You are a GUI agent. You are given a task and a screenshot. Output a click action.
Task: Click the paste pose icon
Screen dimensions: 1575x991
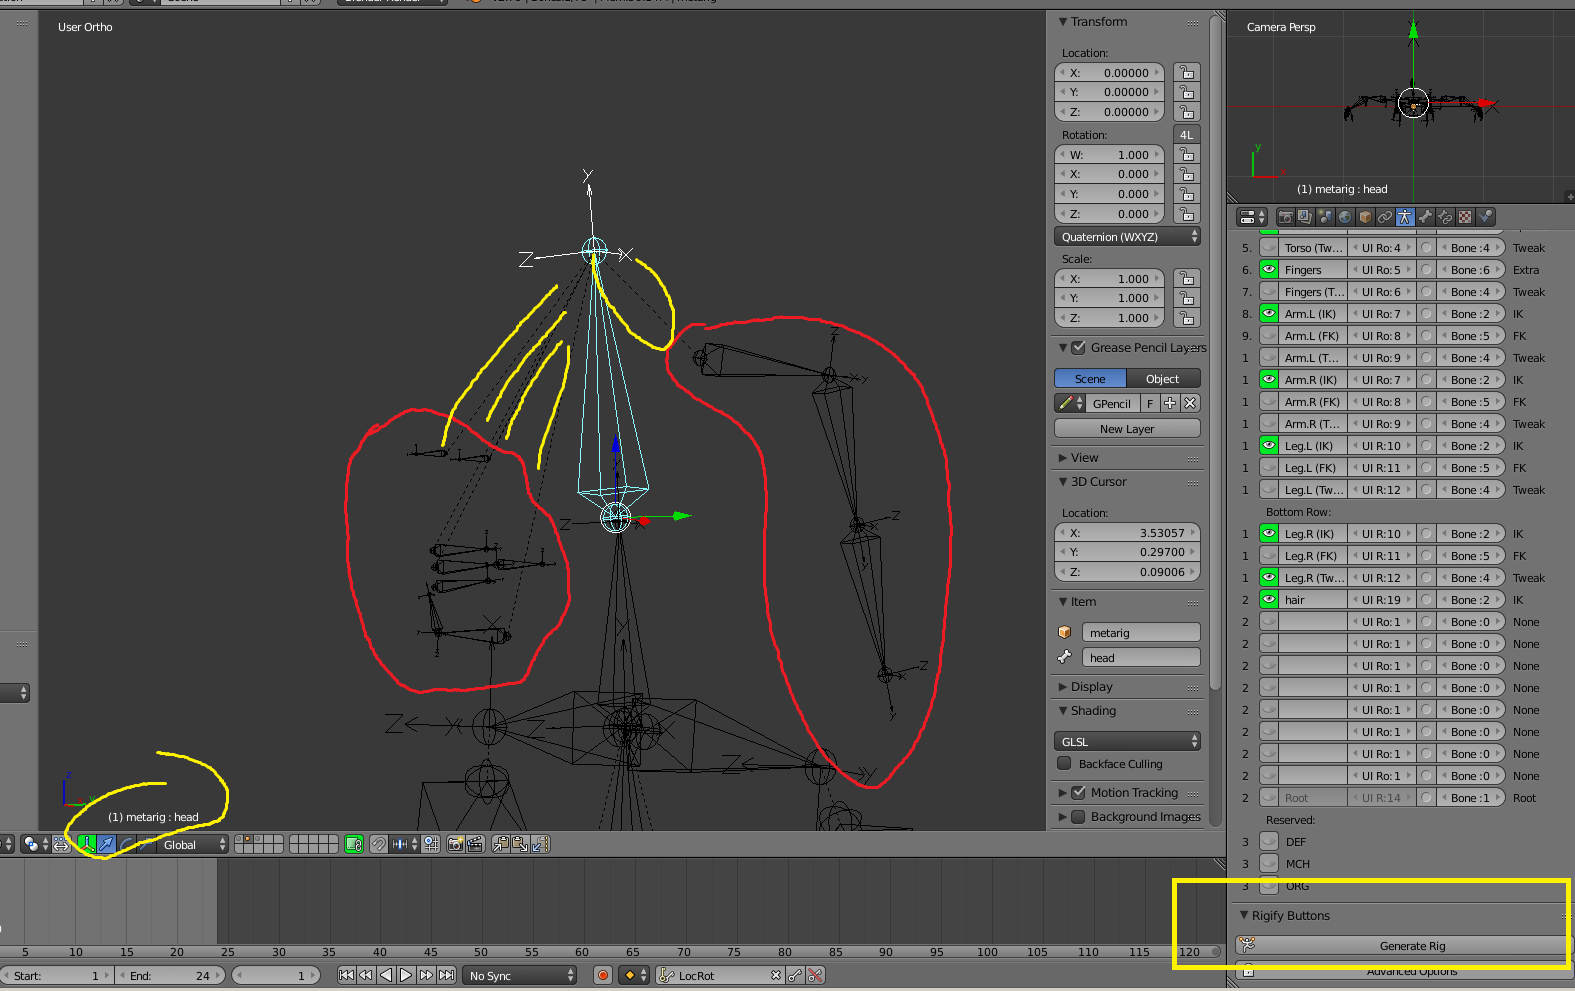click(x=520, y=845)
